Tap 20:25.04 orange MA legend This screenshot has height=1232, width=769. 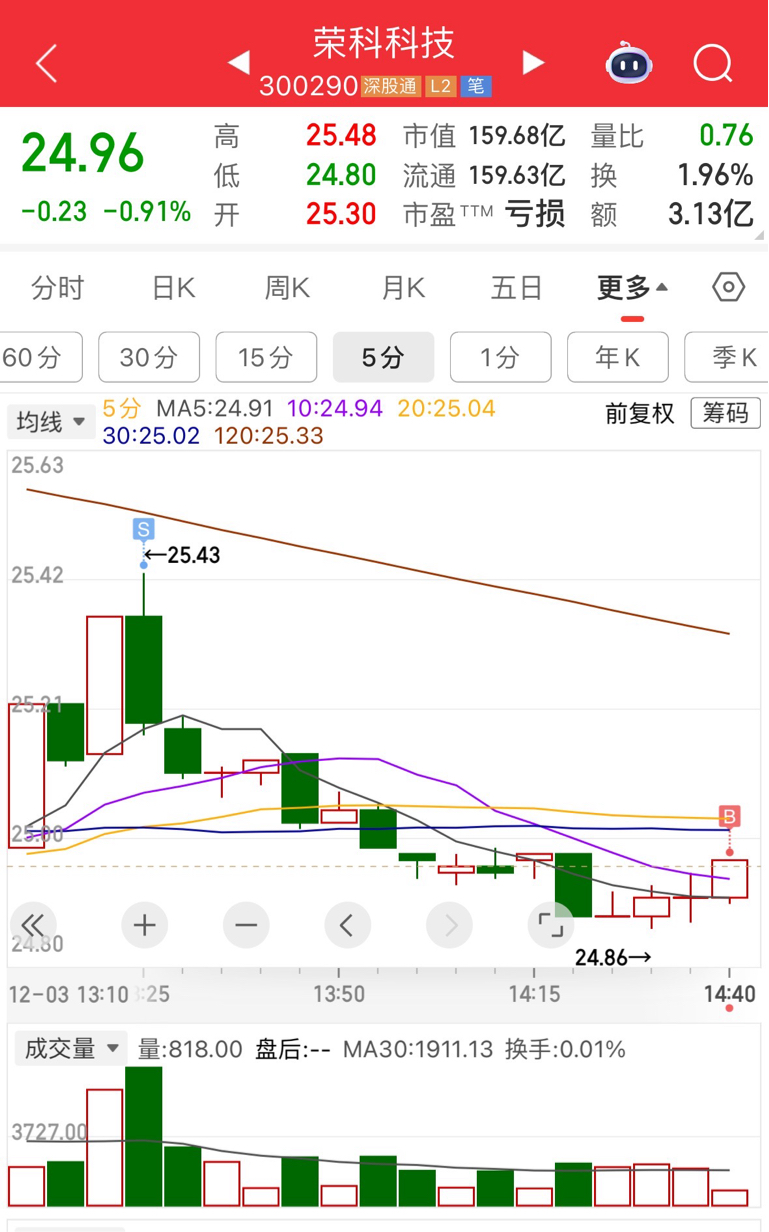tap(446, 409)
